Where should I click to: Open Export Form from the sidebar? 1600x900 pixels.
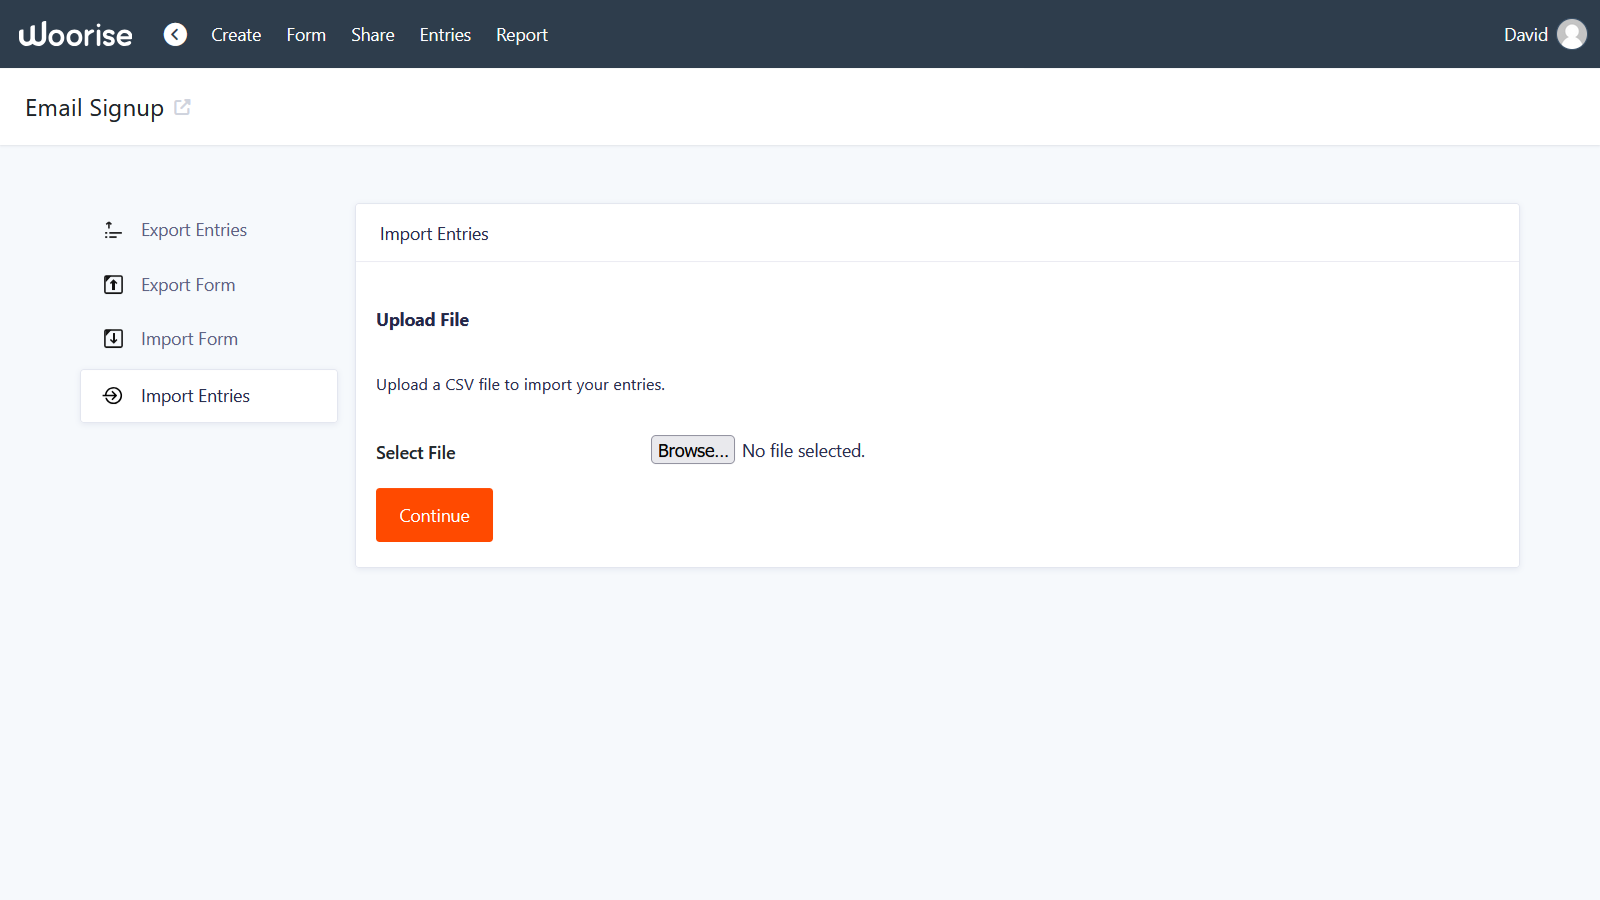pos(188,284)
